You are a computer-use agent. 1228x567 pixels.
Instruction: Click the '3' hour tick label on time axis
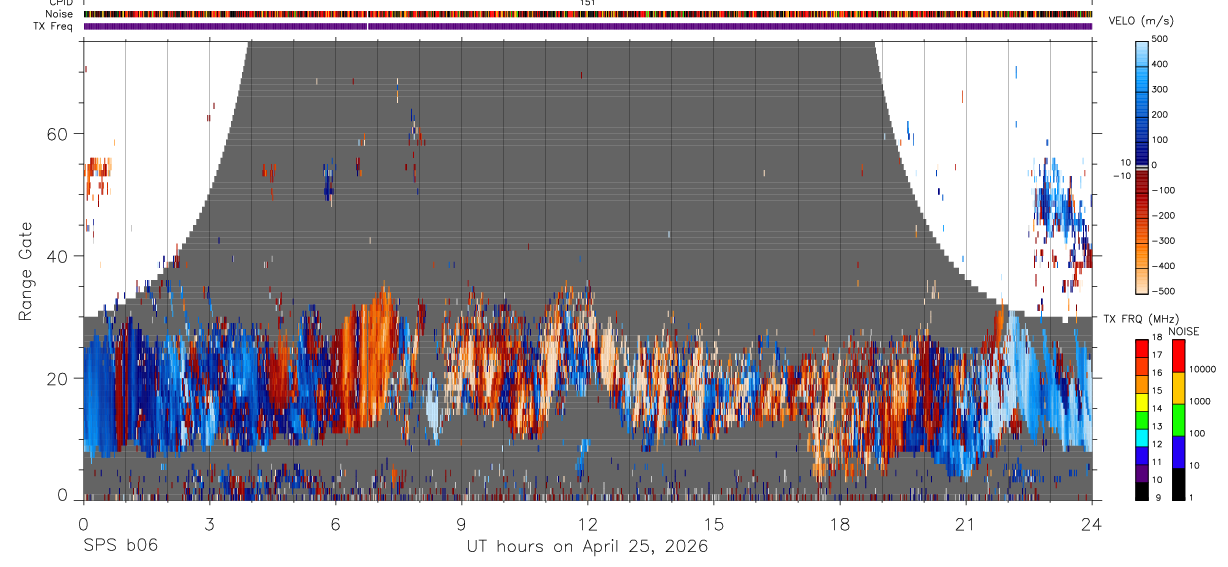[209, 523]
